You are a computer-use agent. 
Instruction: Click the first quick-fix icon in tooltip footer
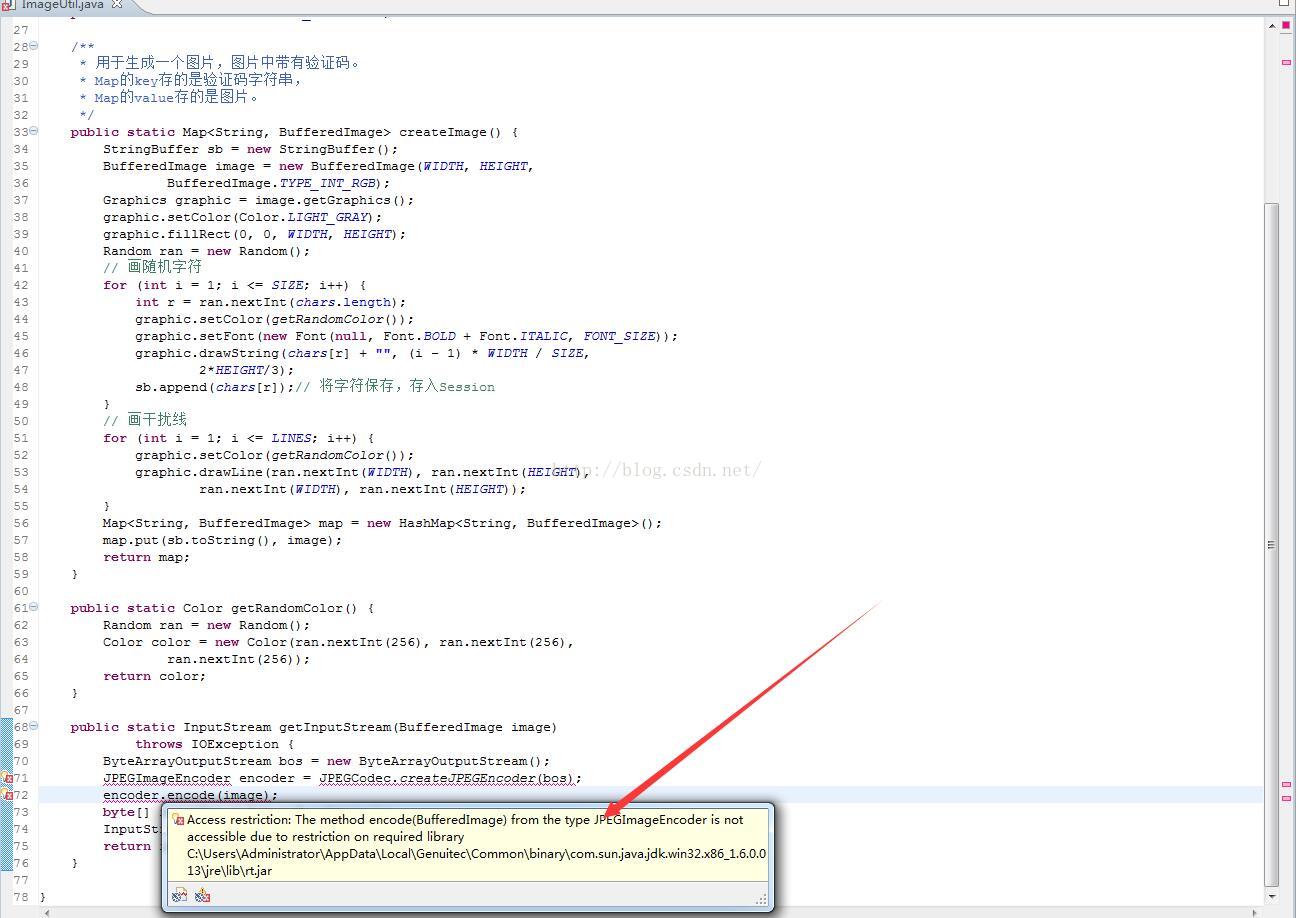[179, 895]
